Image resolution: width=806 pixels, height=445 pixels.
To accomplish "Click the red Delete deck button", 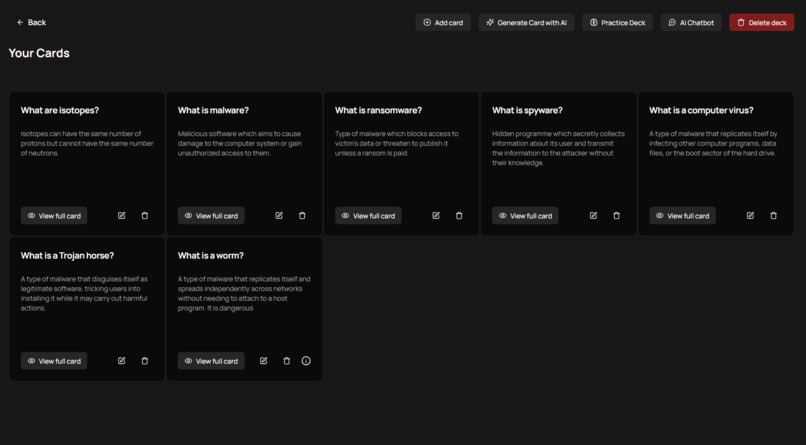I will [x=762, y=23].
